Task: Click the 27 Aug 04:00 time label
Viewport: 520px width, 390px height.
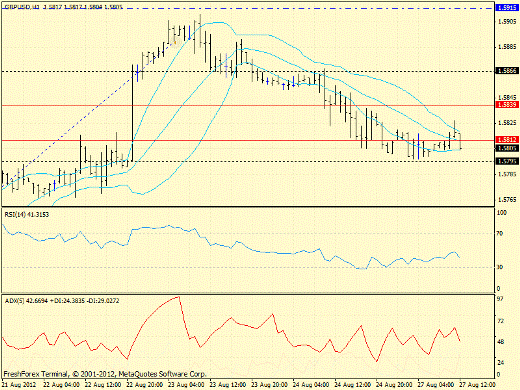Action: (x=436, y=385)
